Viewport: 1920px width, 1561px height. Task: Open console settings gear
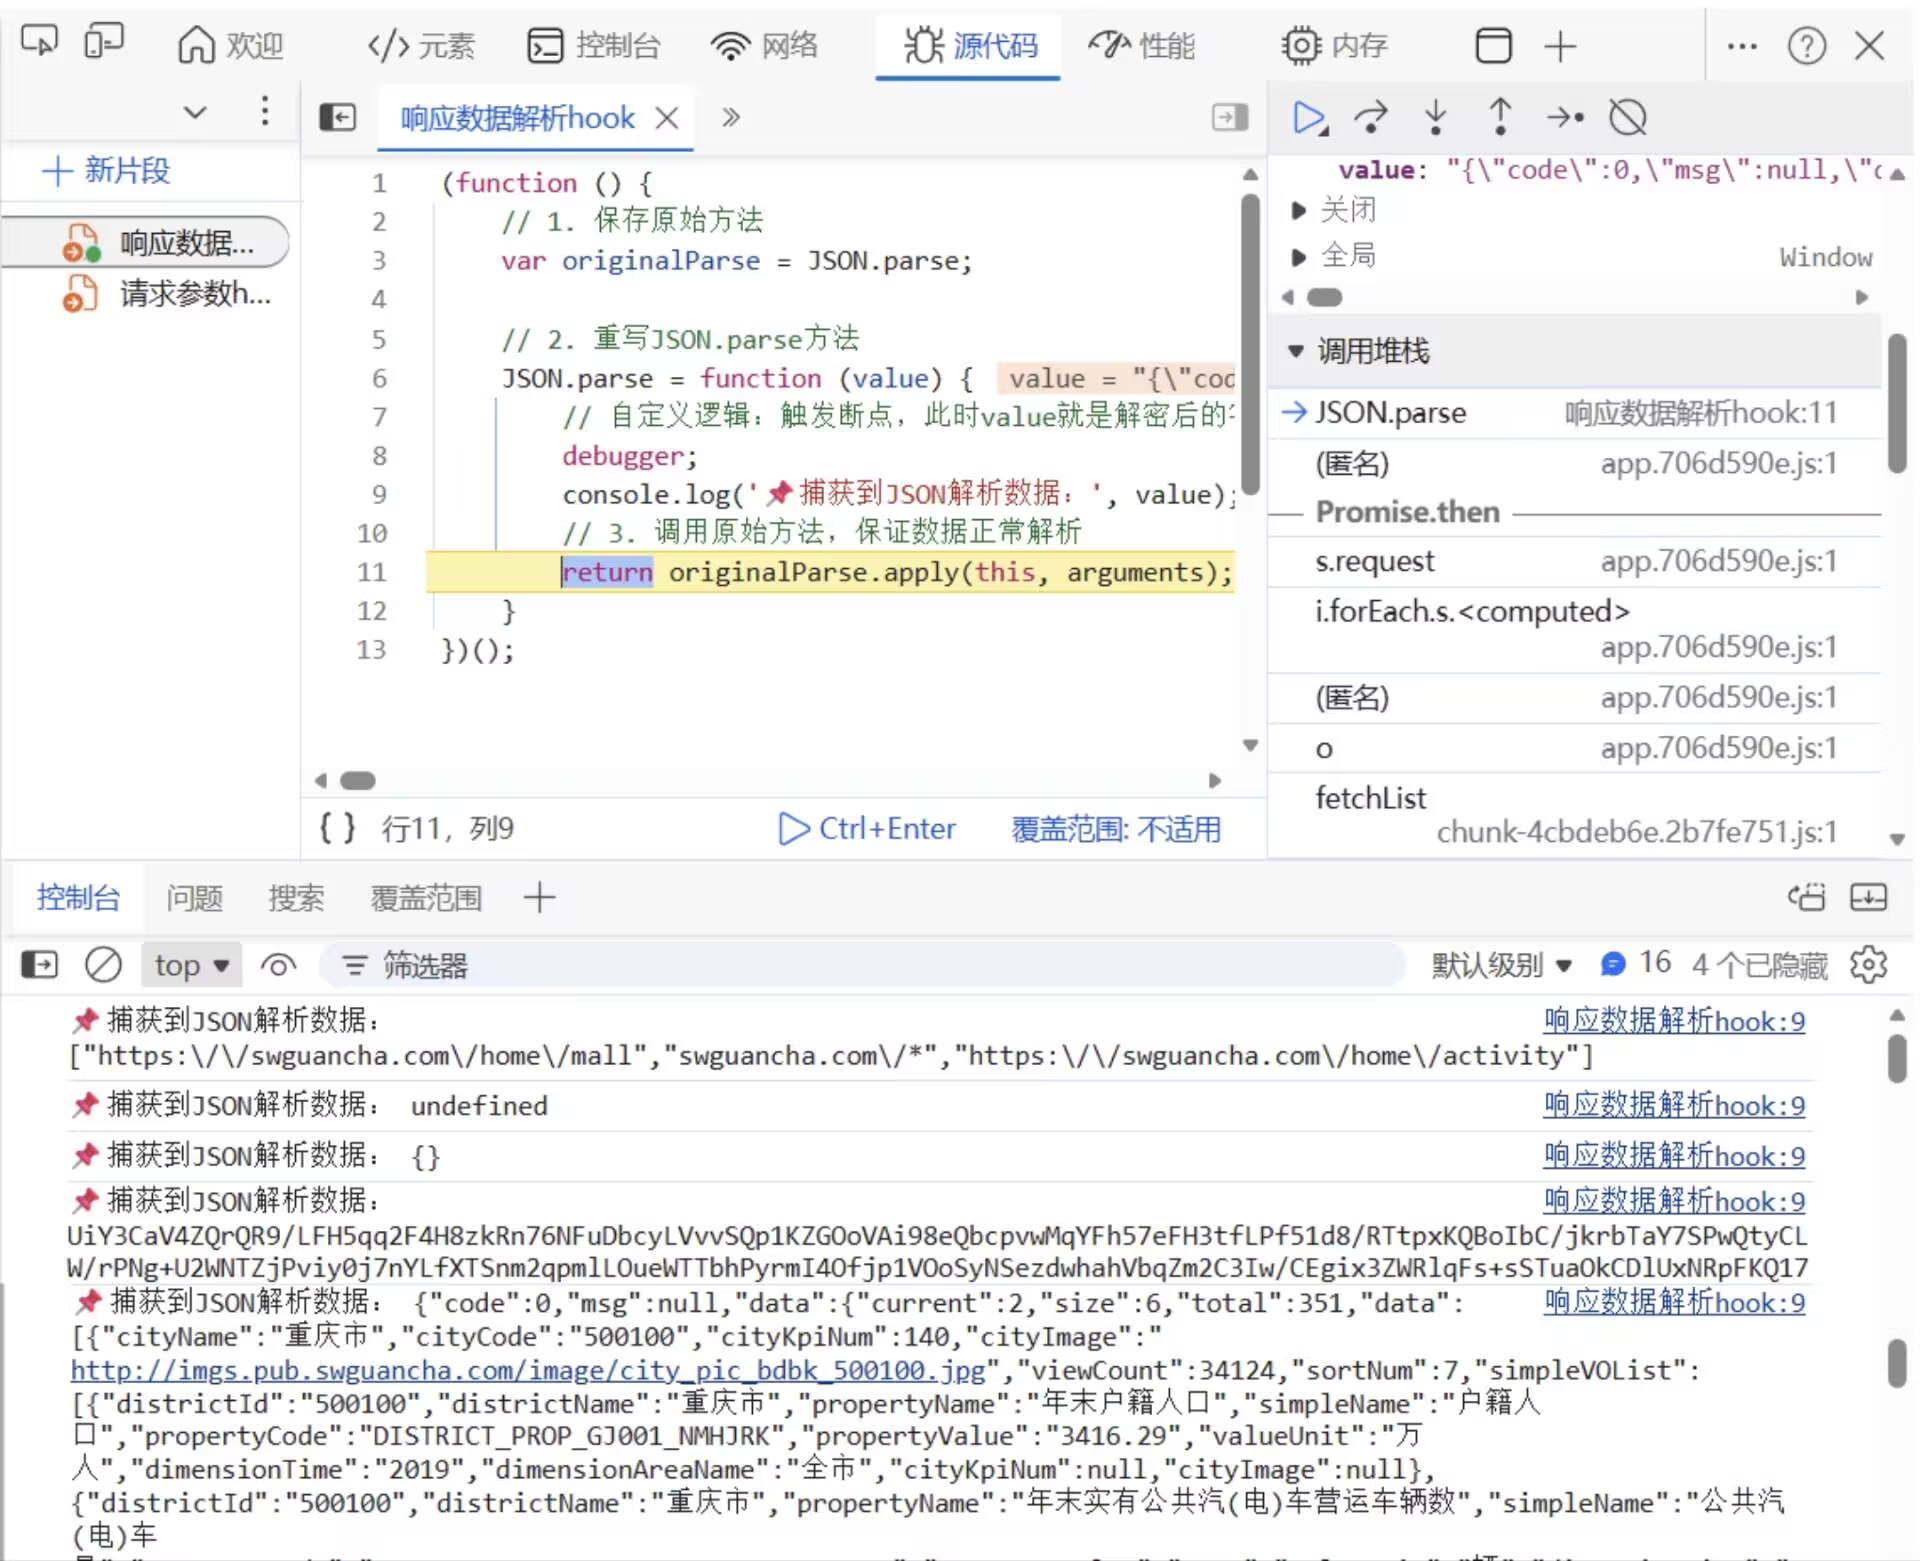1867,965
